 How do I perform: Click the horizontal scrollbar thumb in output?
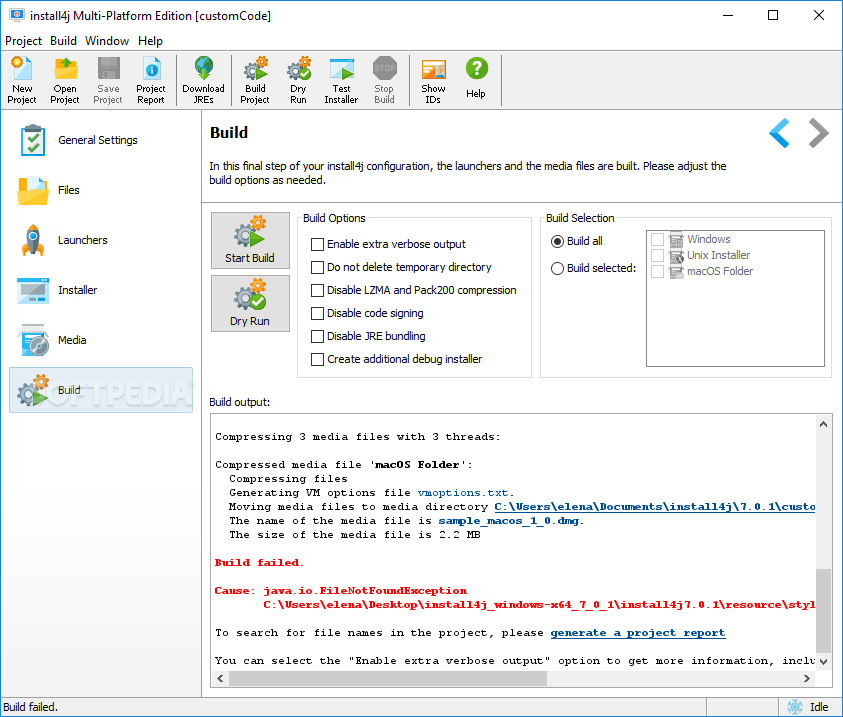(x=388, y=678)
